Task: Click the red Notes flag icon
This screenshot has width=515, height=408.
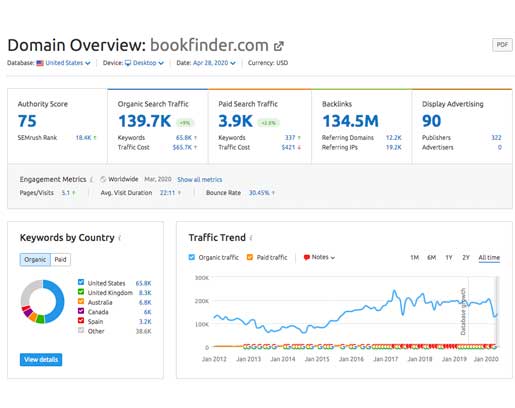Action: pos(307,257)
